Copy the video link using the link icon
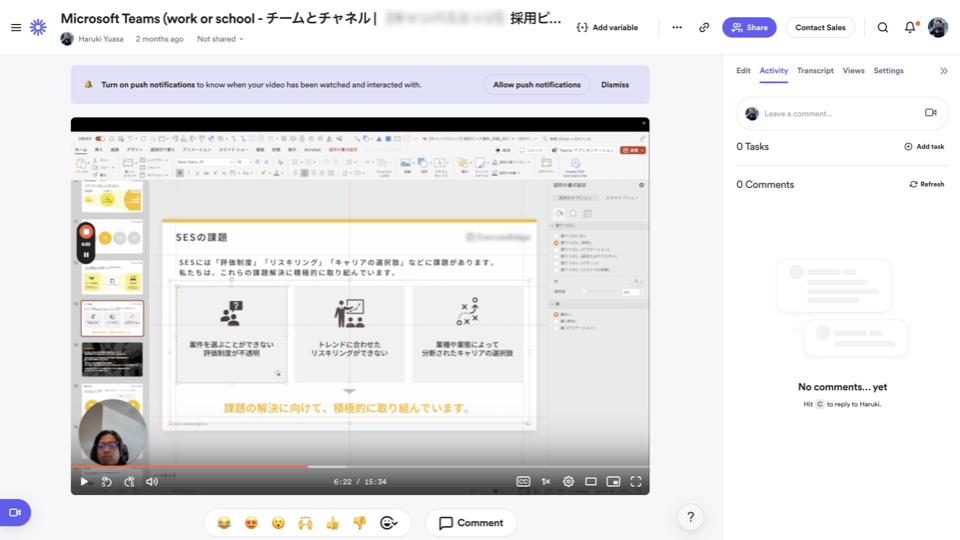The image size is (960, 540). [704, 28]
